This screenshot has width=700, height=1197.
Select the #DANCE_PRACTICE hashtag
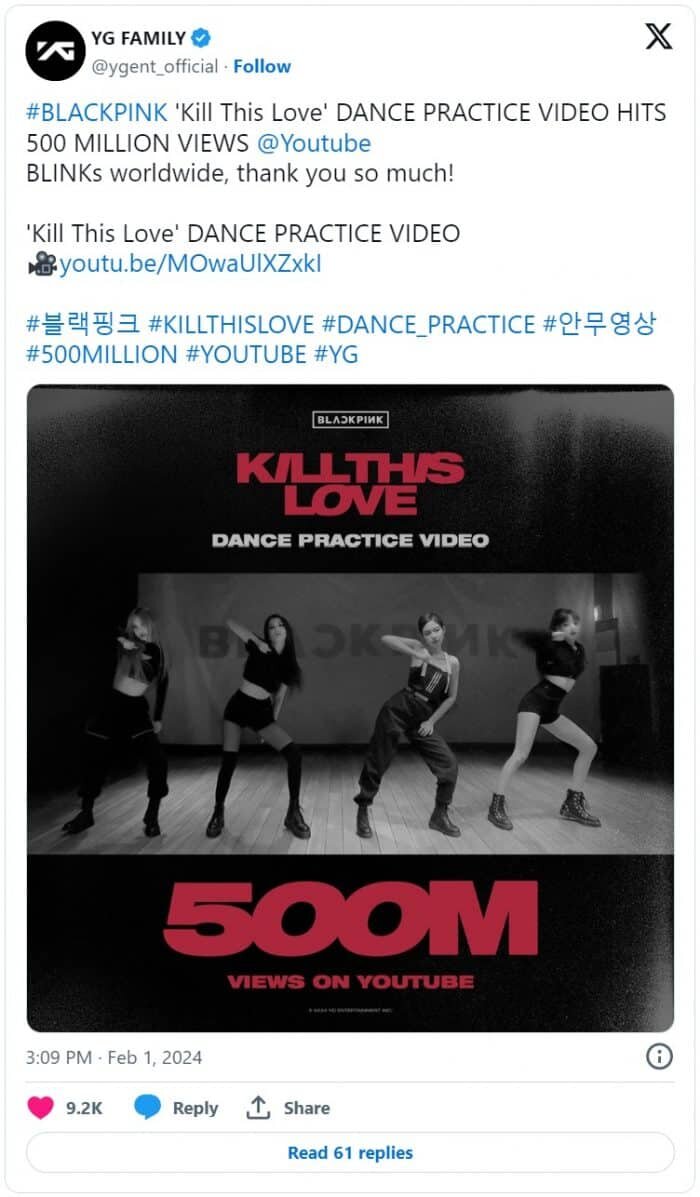(428, 324)
